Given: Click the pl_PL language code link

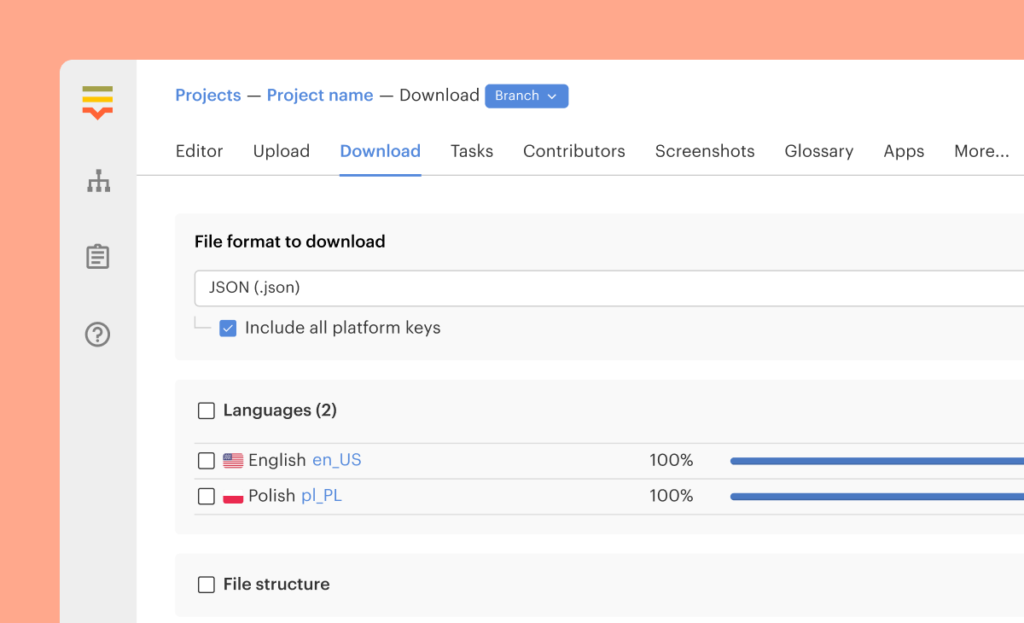Looking at the screenshot, I should pos(321,496).
